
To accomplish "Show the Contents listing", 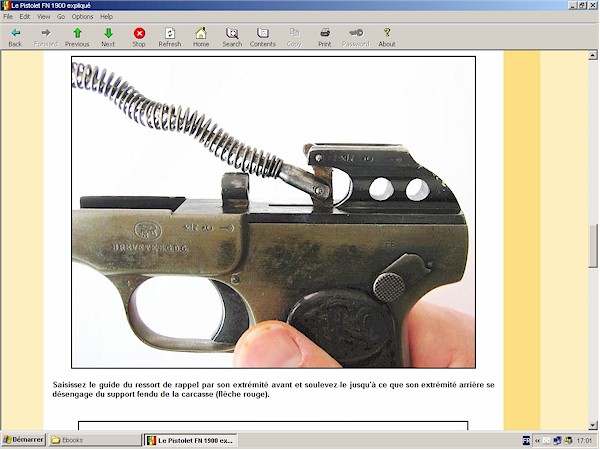I will pyautogui.click(x=263, y=37).
